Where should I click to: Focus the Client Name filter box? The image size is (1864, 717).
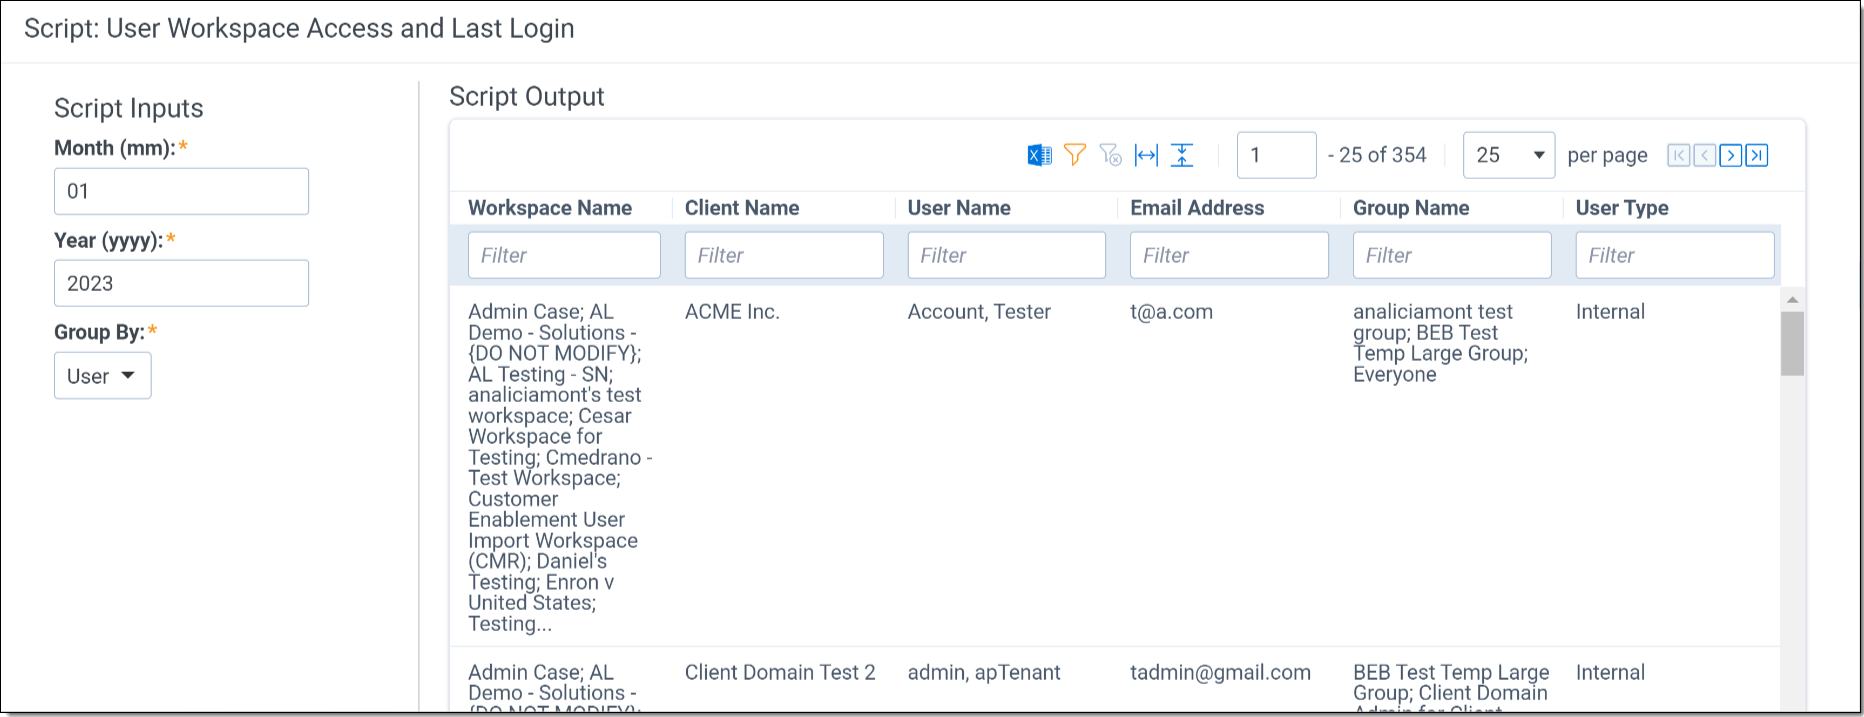click(x=784, y=255)
